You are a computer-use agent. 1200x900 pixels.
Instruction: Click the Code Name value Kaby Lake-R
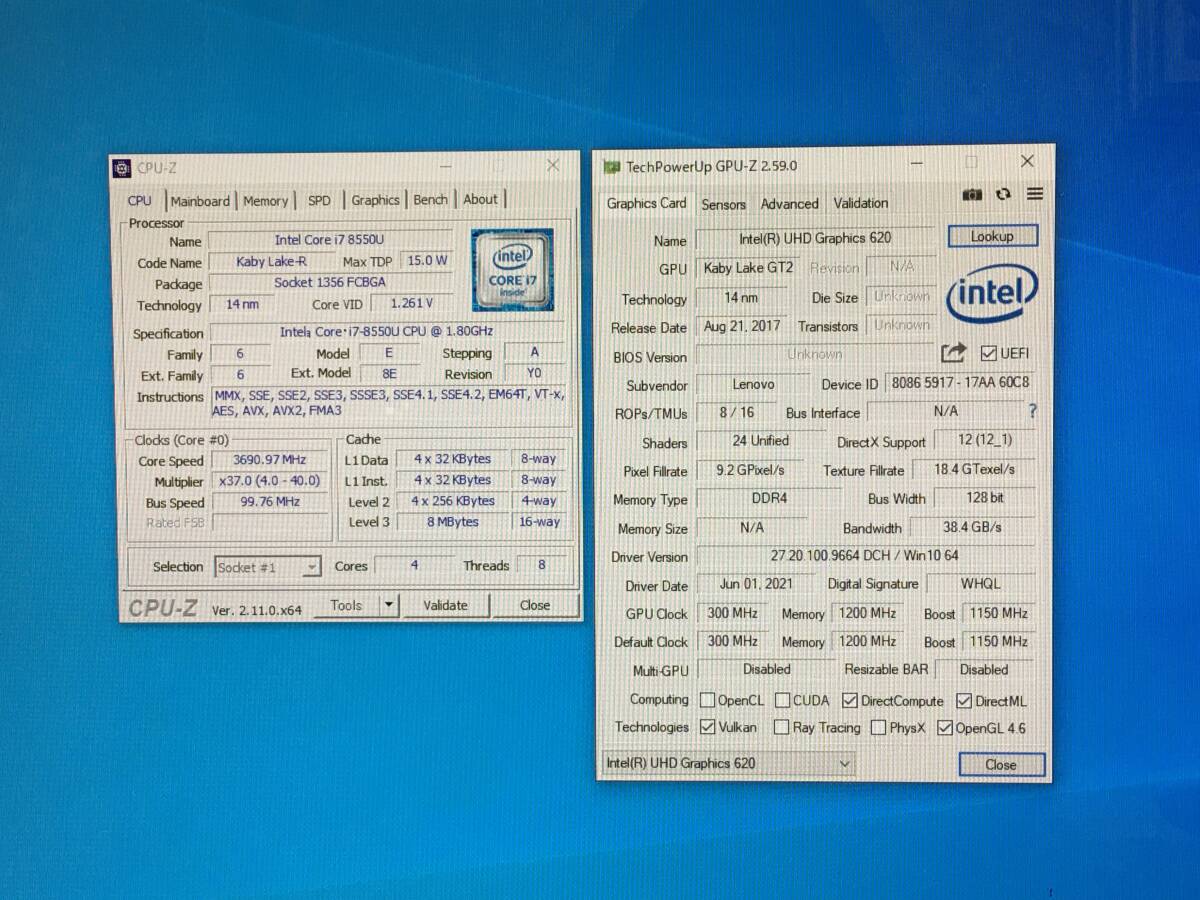point(271,261)
